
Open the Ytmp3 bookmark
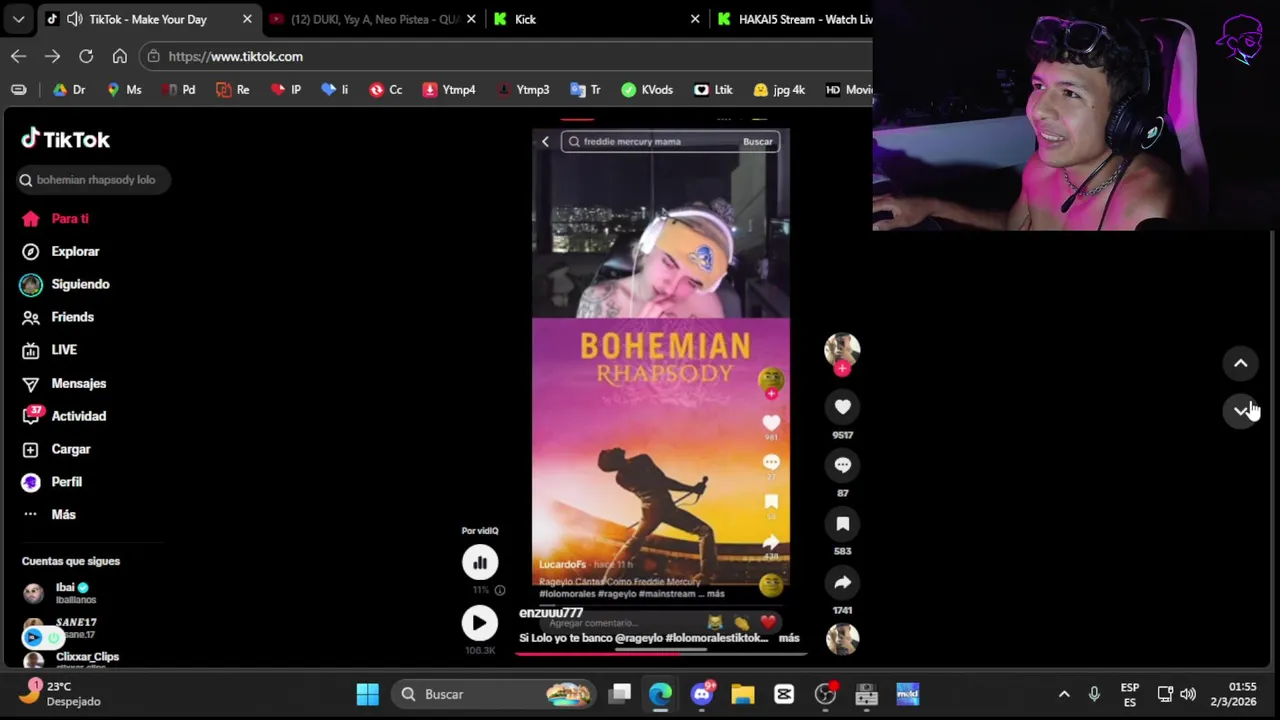(524, 90)
